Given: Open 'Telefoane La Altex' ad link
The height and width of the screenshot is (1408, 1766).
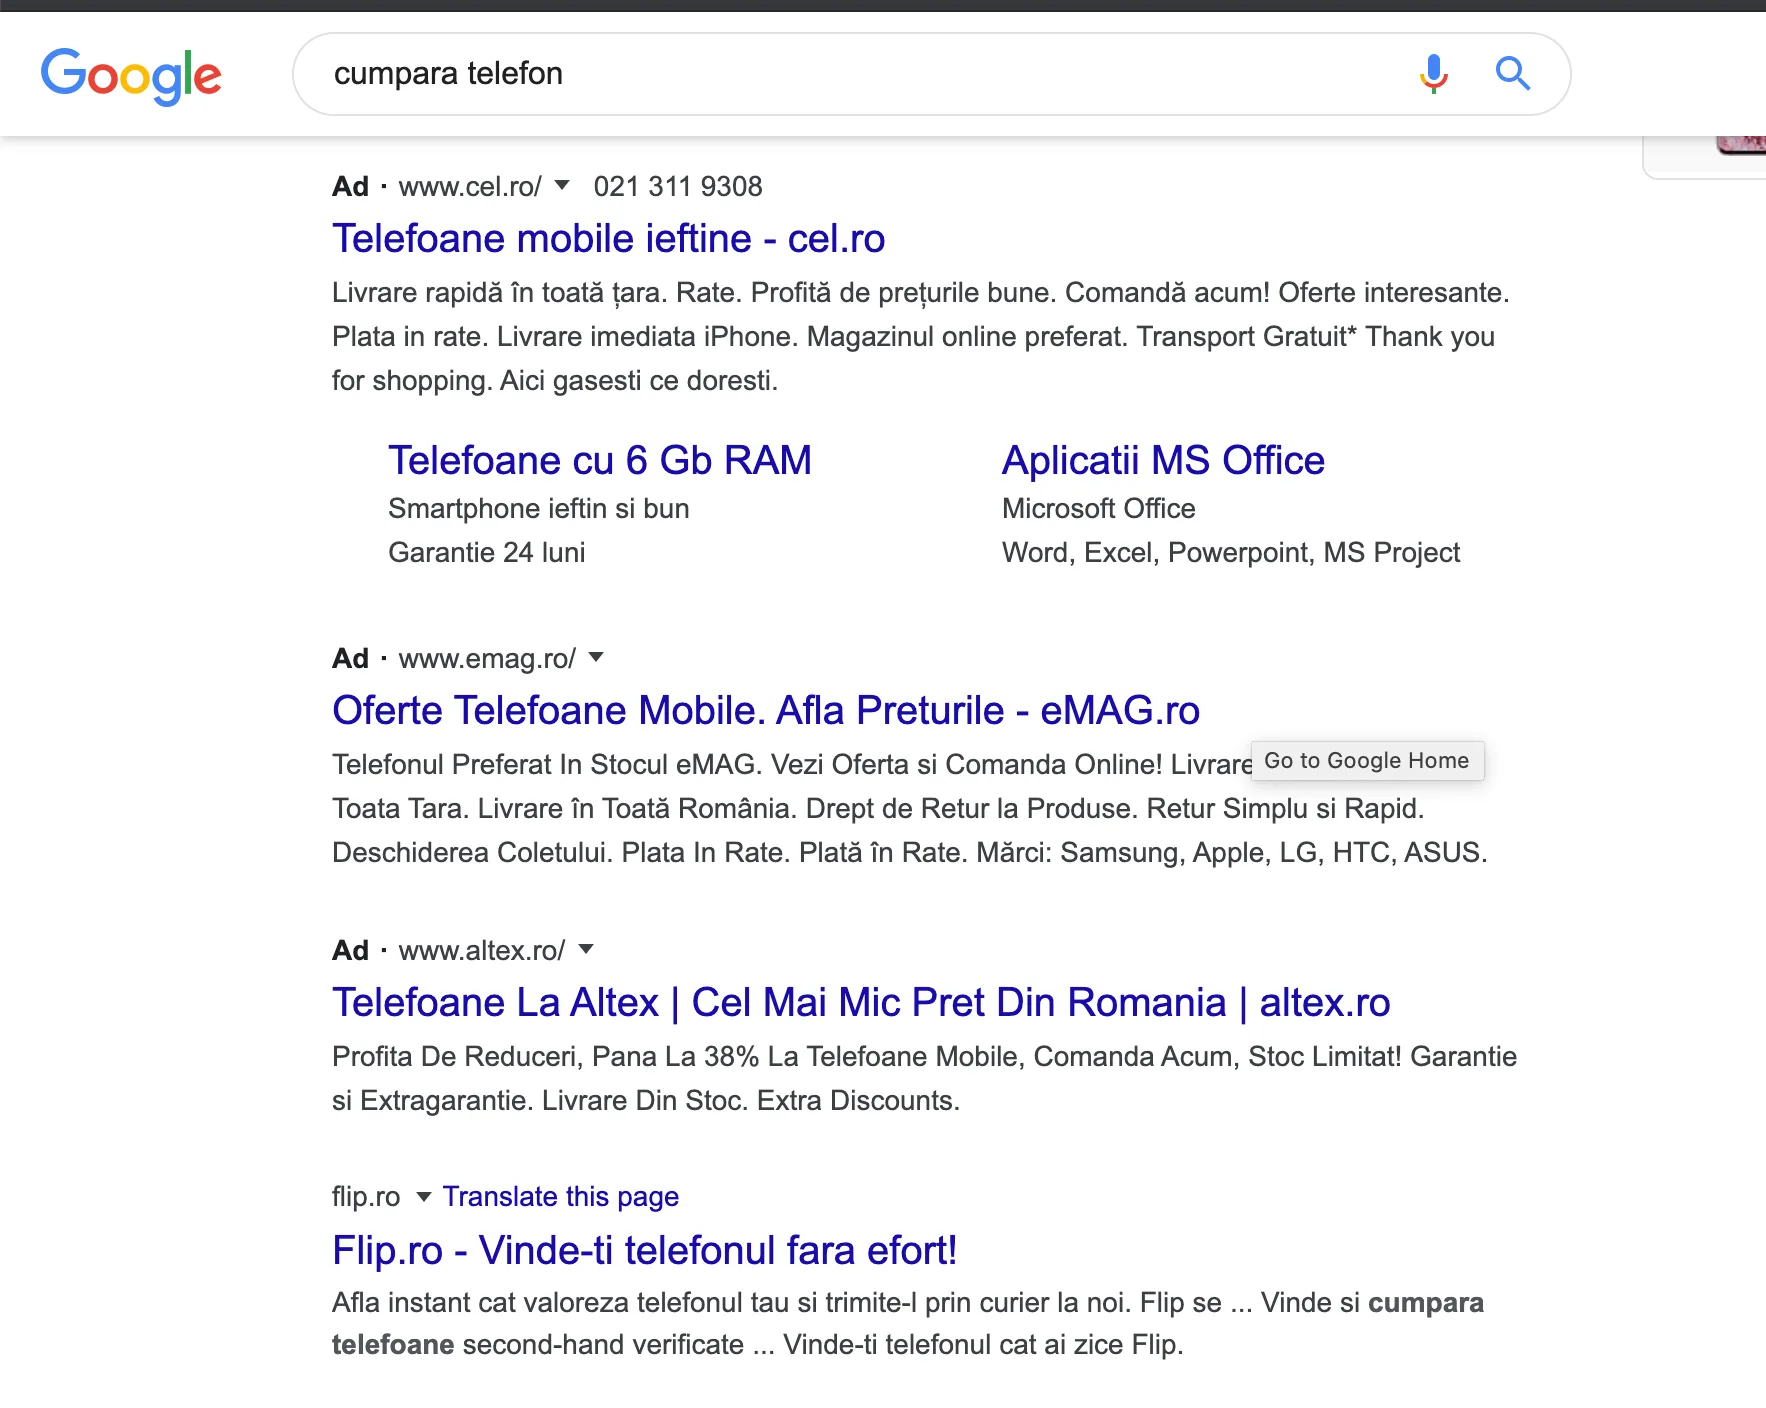Looking at the screenshot, I should [x=861, y=1003].
